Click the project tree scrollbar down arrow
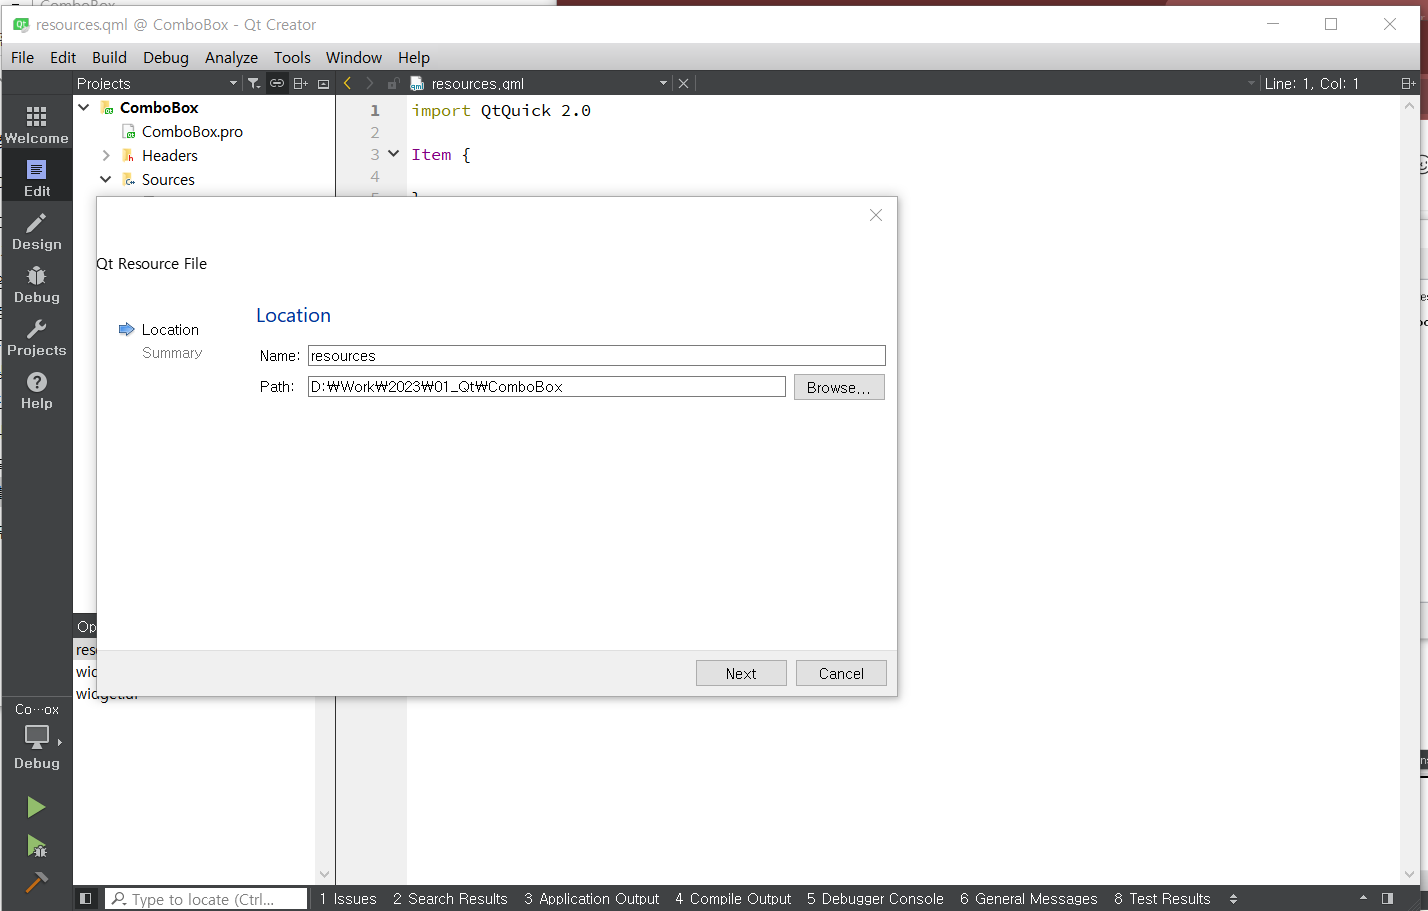 [x=324, y=874]
